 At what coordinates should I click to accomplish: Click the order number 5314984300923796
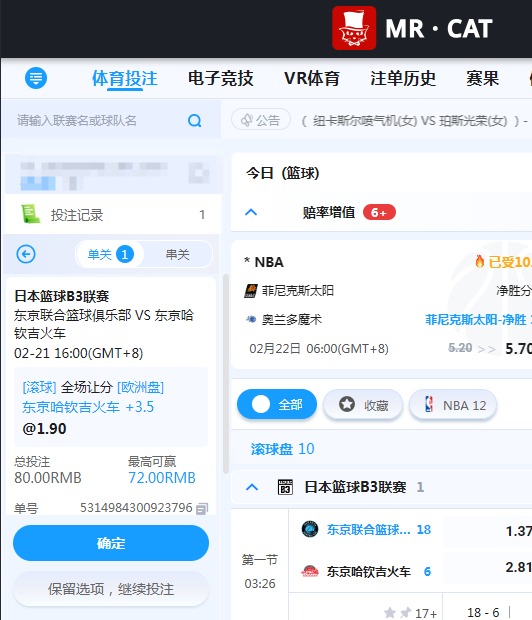(136, 508)
